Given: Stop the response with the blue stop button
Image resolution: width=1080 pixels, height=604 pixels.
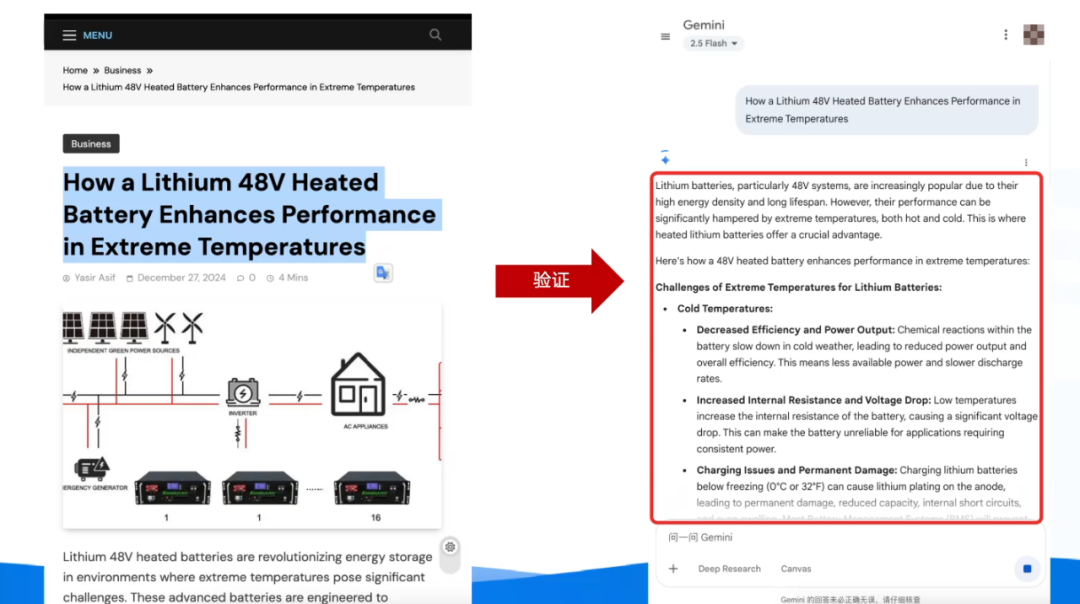Looking at the screenshot, I should pos(1027,569).
